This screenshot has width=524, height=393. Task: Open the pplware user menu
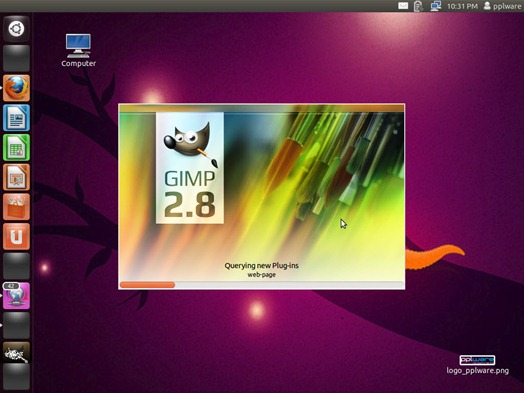tap(502, 6)
